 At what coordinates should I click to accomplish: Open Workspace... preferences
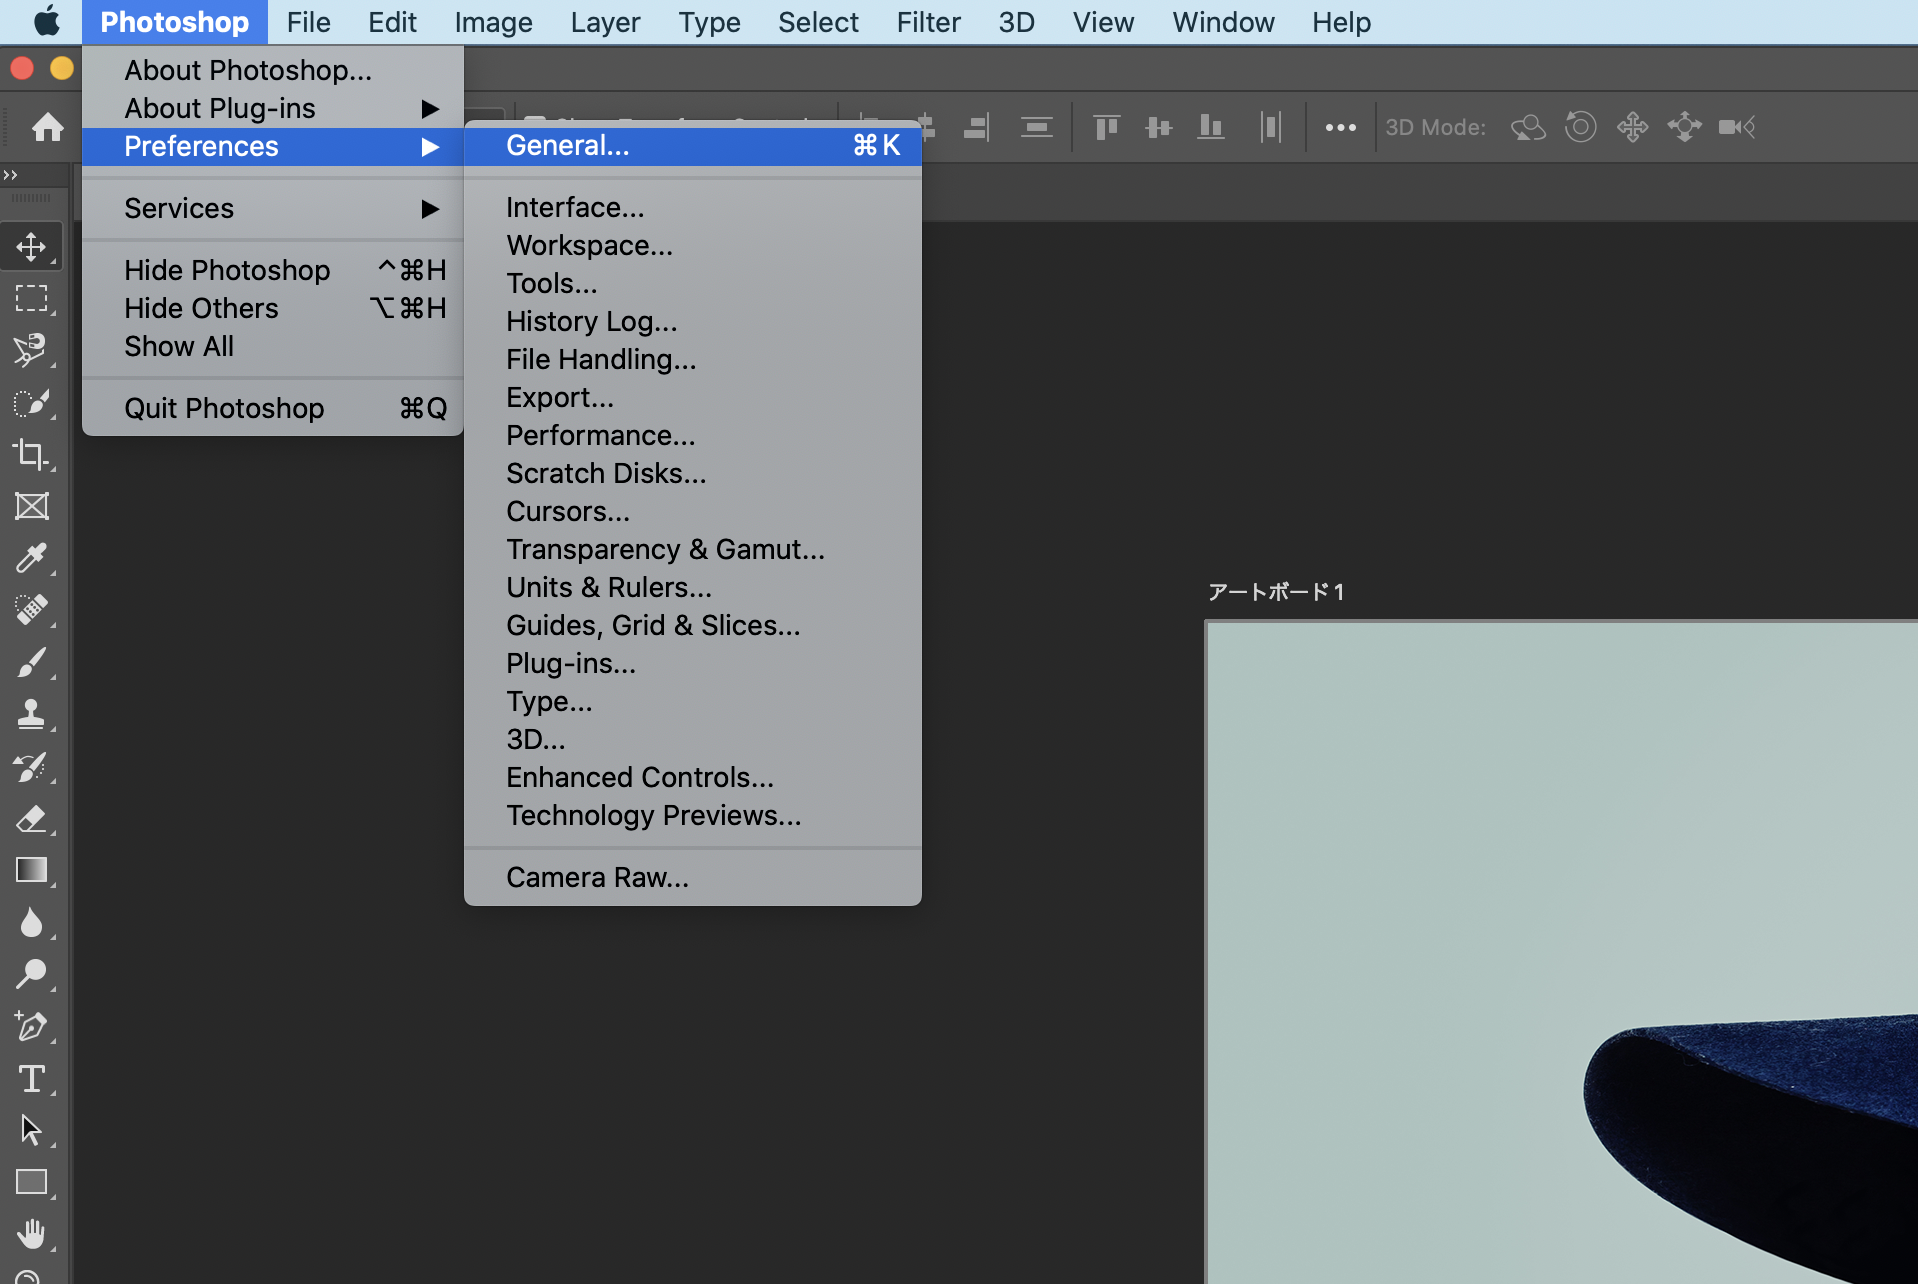[692, 245]
